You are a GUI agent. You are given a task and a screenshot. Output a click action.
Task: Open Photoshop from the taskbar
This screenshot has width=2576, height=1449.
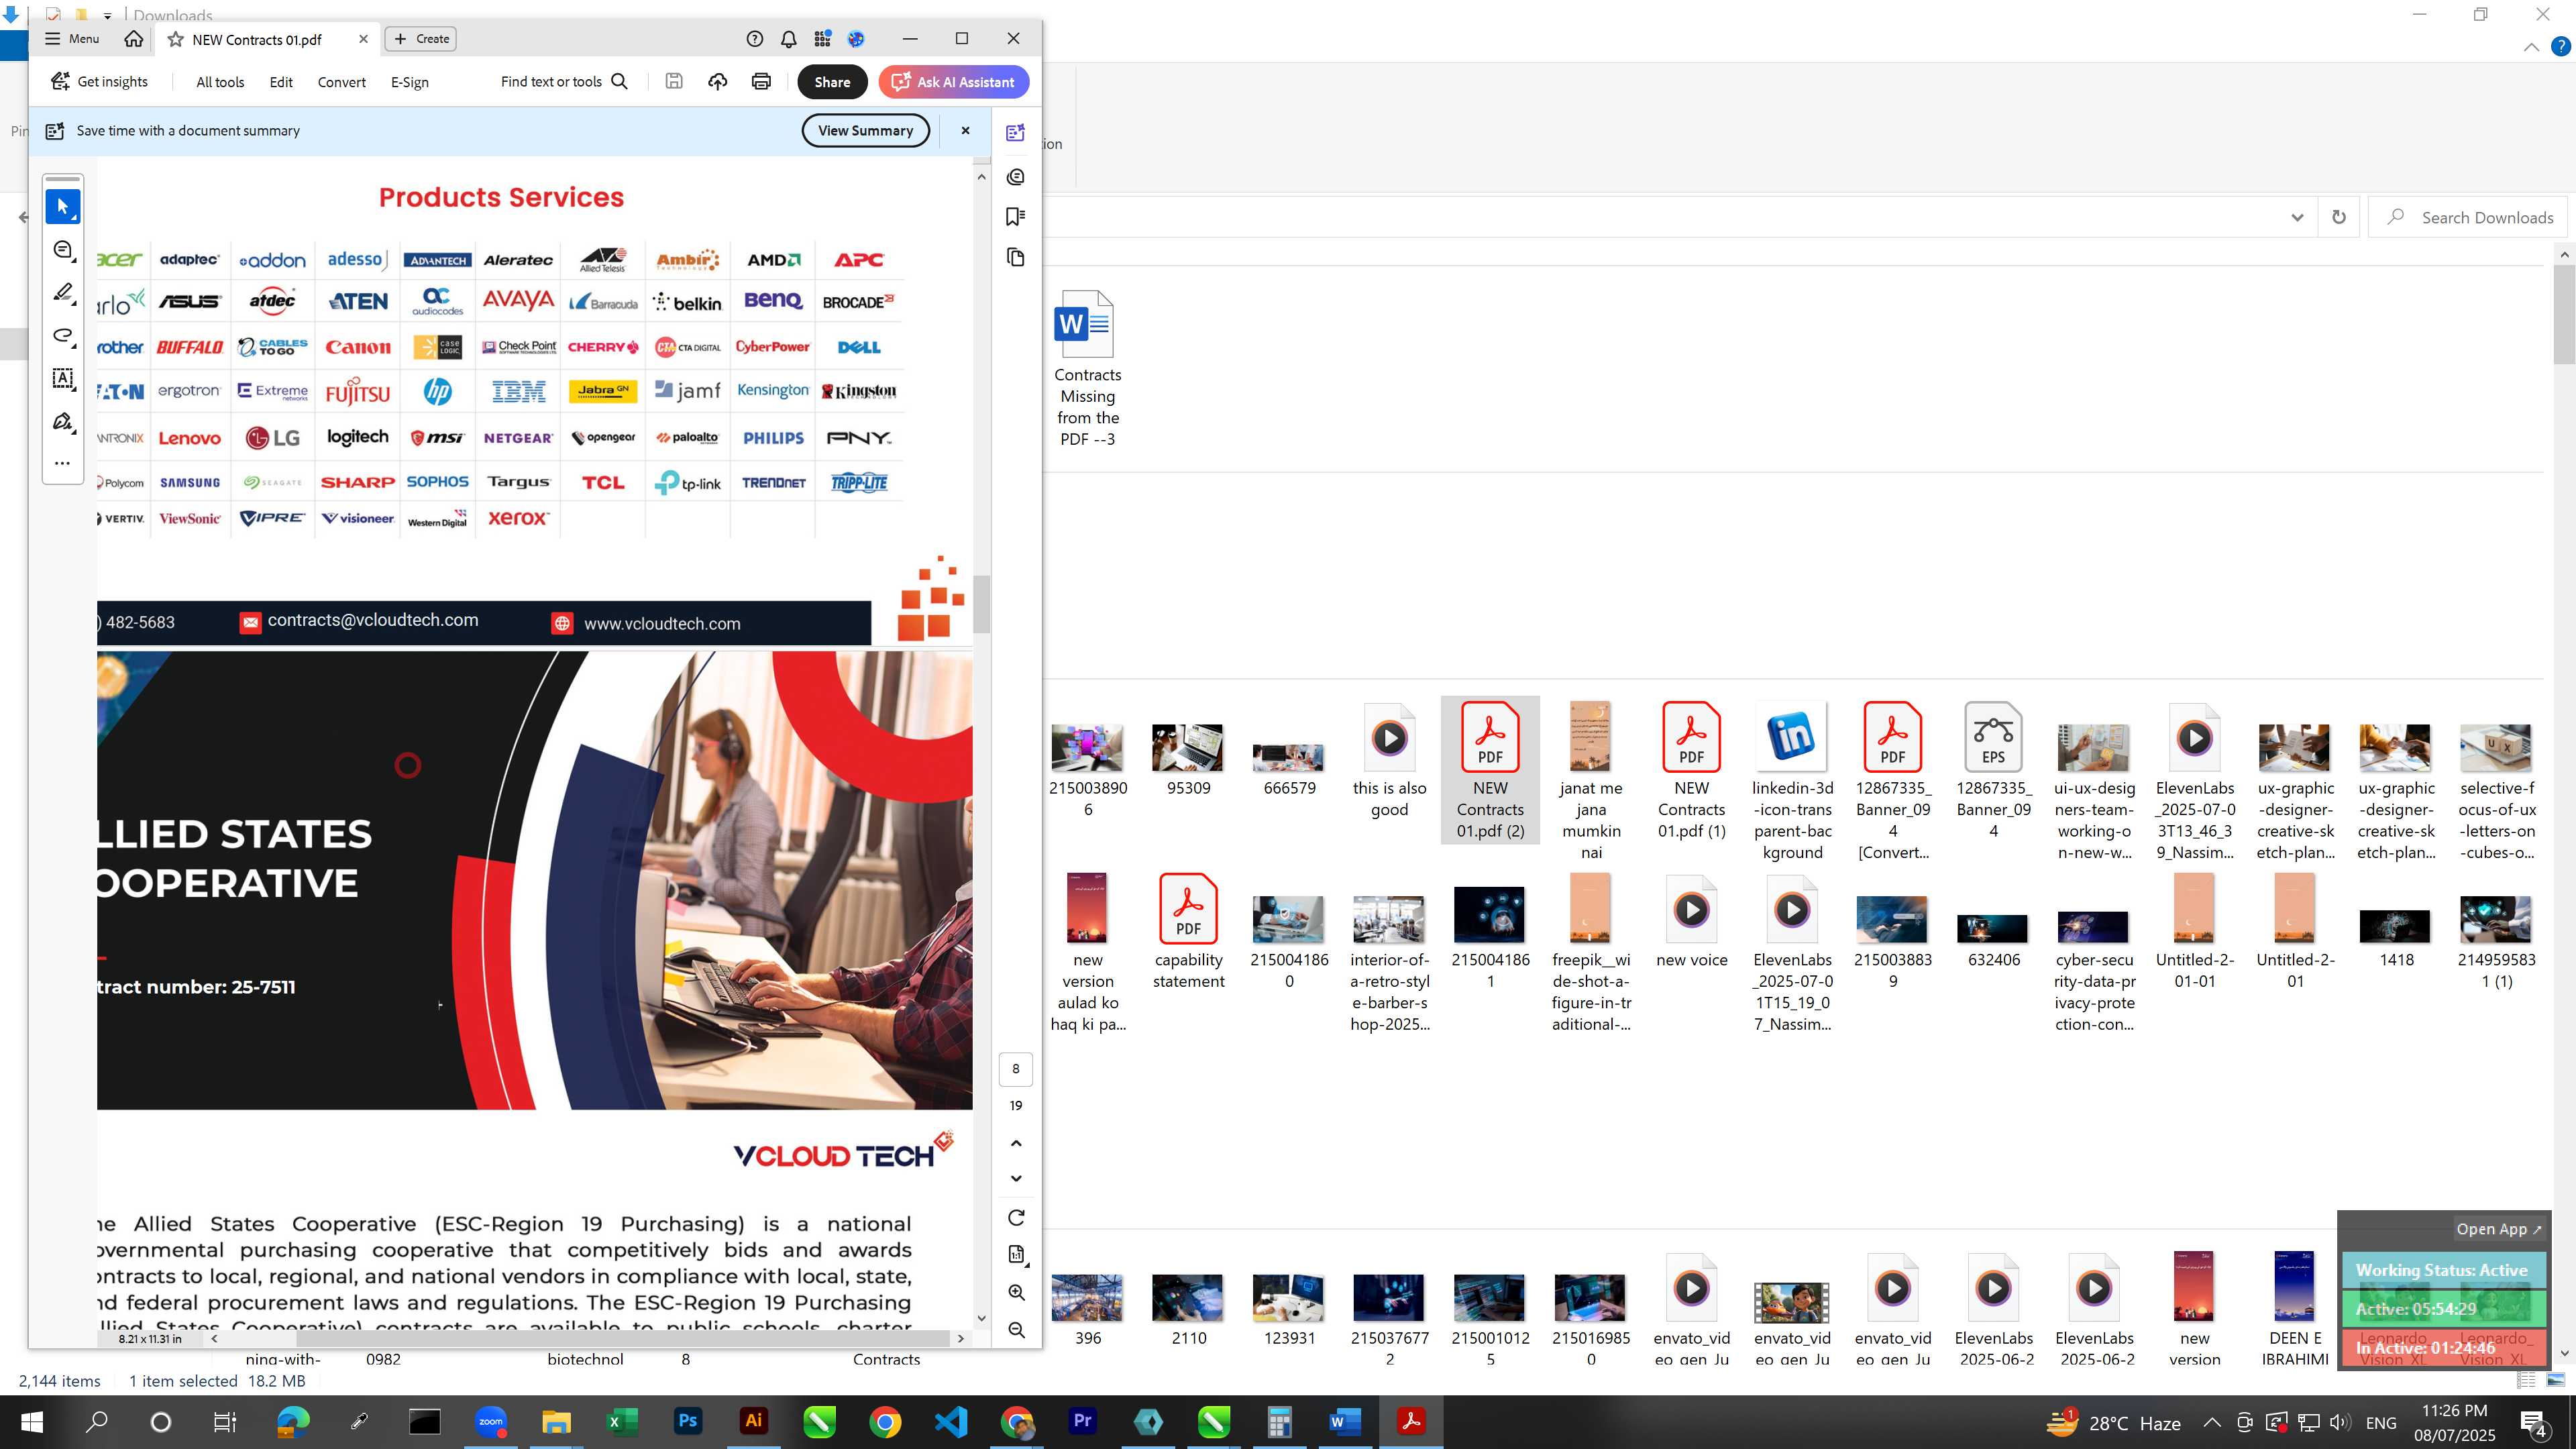point(688,1421)
